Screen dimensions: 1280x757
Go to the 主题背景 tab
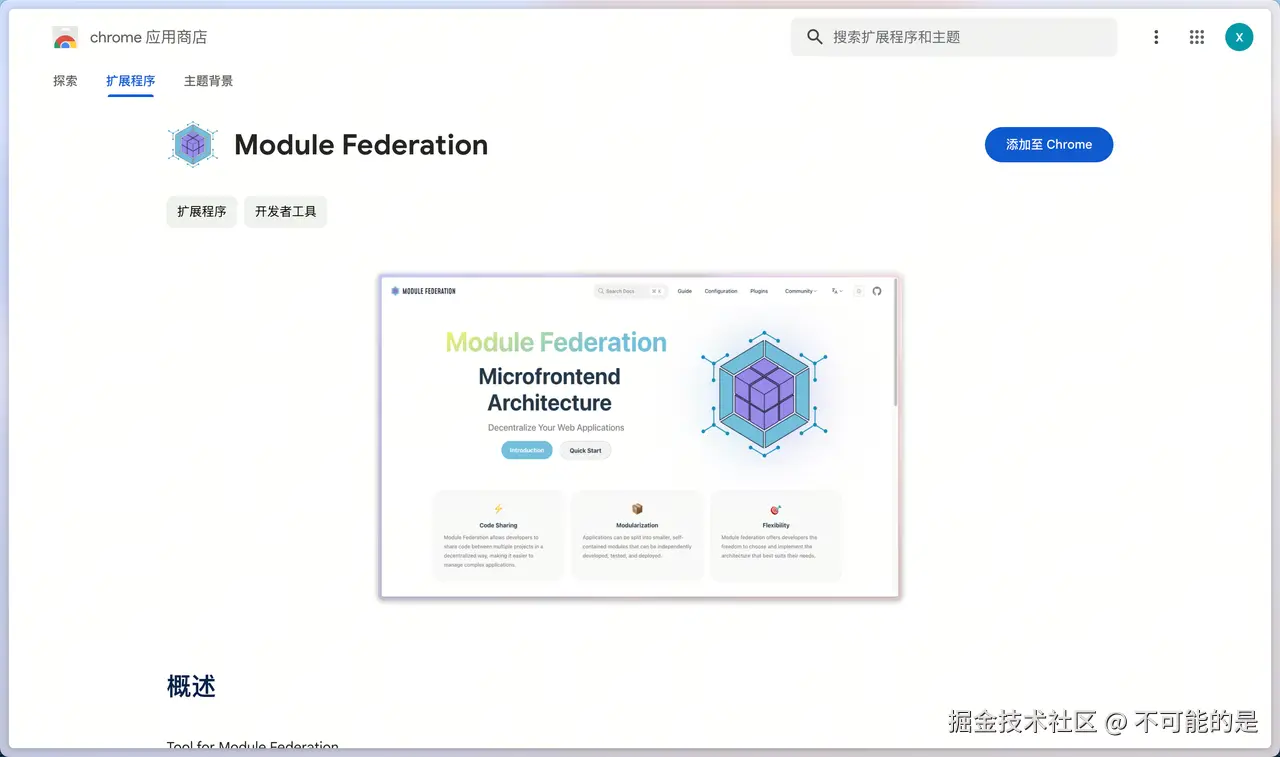pos(208,81)
